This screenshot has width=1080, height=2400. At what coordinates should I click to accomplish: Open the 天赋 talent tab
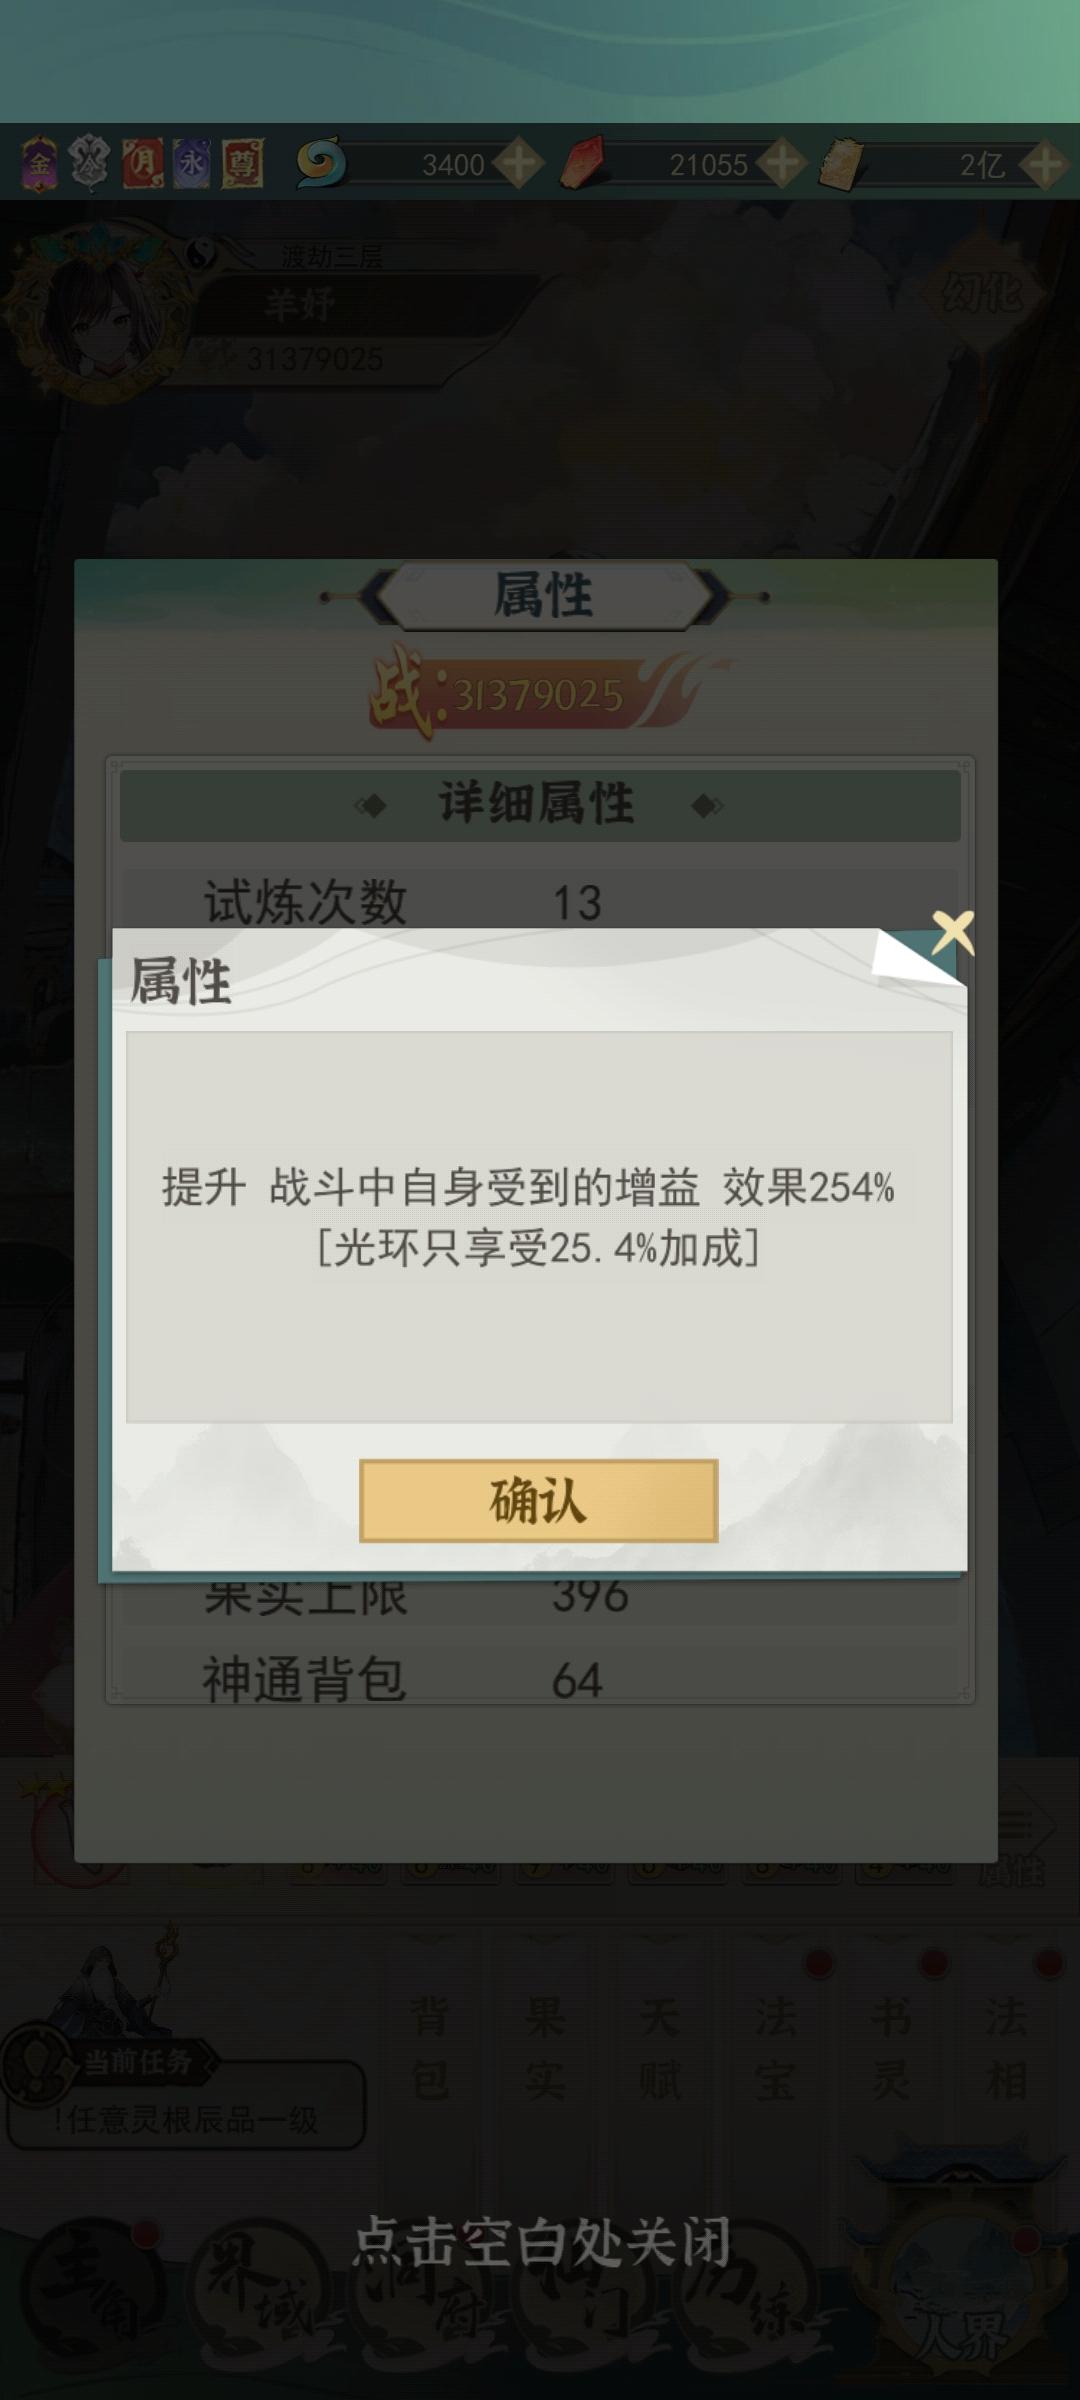(x=660, y=2048)
